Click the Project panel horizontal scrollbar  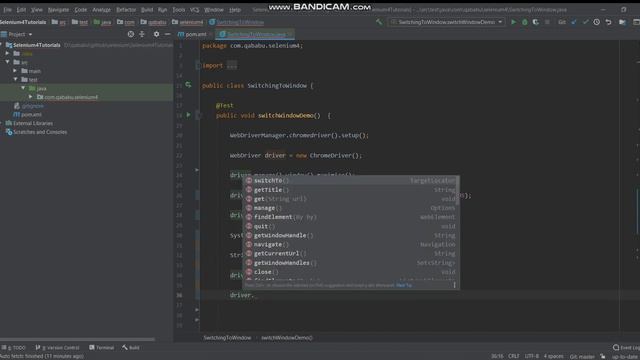coord(78,339)
